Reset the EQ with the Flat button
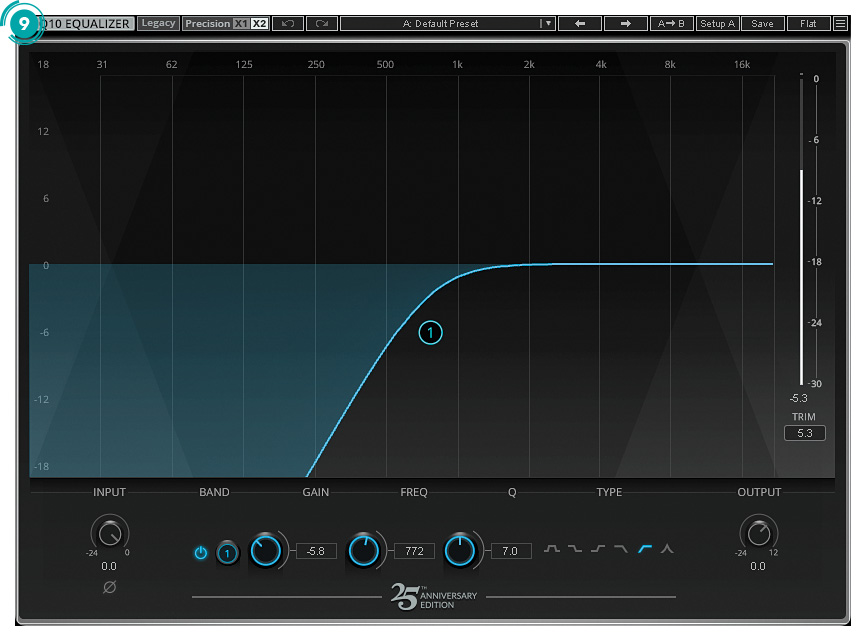This screenshot has width=866, height=641. 808,23
